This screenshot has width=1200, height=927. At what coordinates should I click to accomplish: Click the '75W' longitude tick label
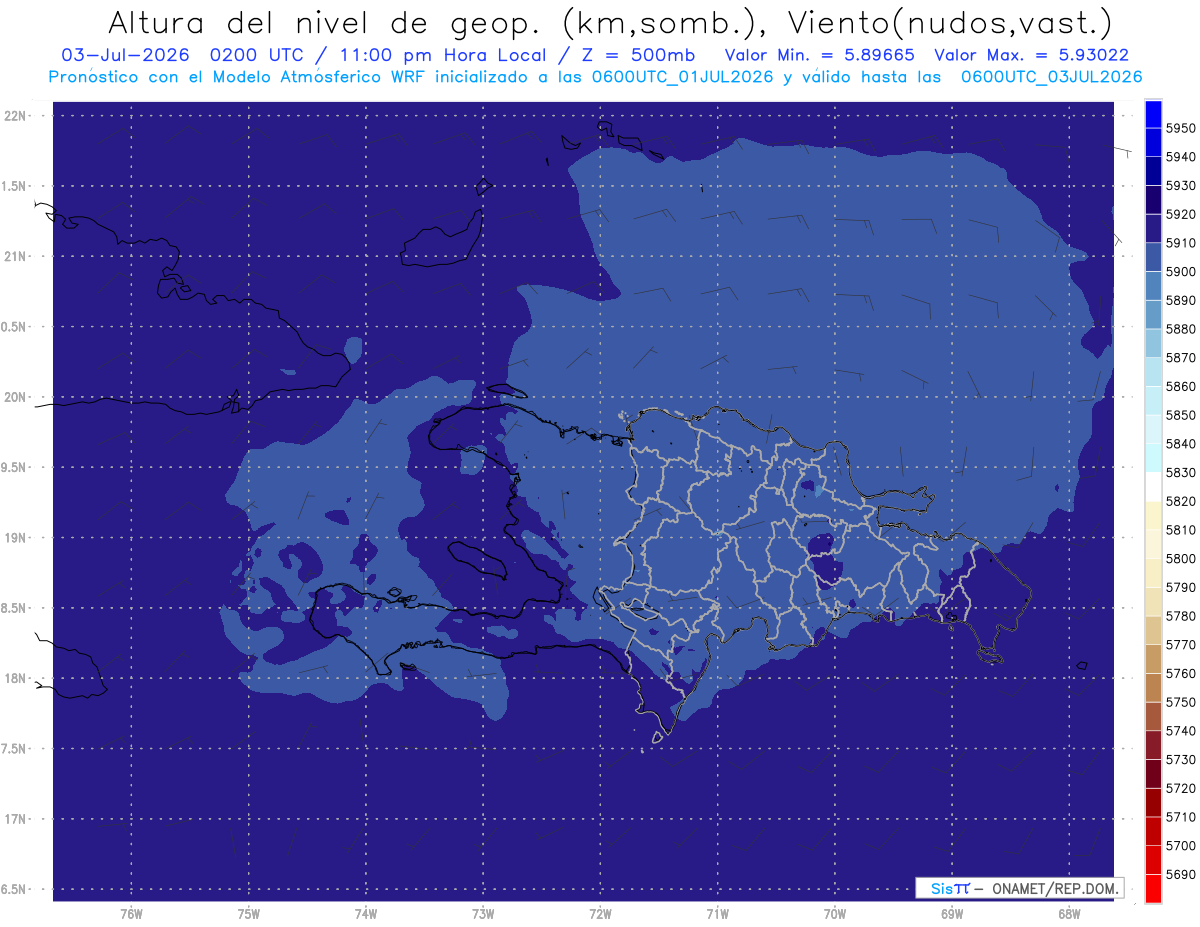(x=248, y=913)
